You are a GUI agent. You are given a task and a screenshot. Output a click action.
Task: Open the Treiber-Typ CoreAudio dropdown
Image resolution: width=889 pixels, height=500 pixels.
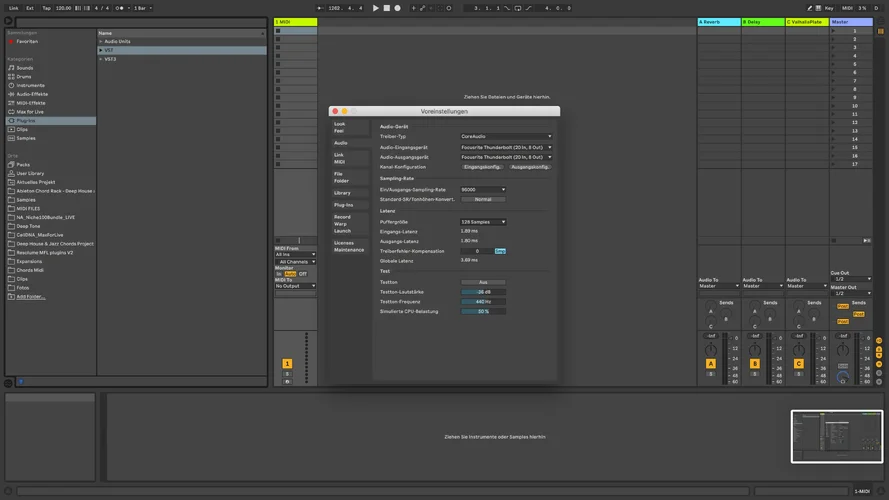click(506, 136)
